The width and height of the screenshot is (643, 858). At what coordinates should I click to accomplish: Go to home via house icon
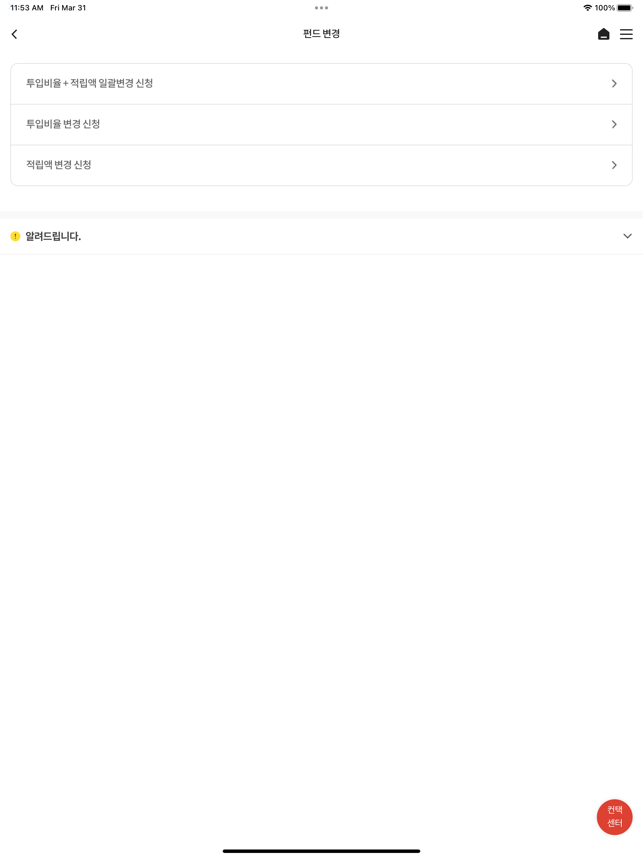[603, 34]
